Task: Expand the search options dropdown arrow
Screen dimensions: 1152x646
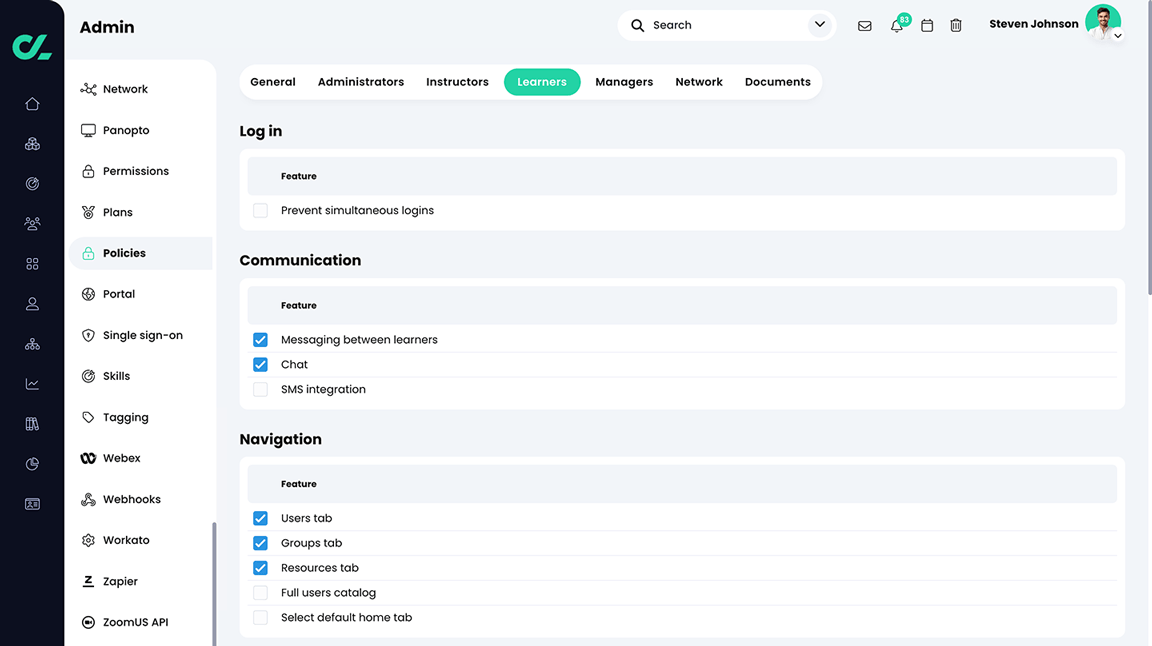Action: [820, 25]
